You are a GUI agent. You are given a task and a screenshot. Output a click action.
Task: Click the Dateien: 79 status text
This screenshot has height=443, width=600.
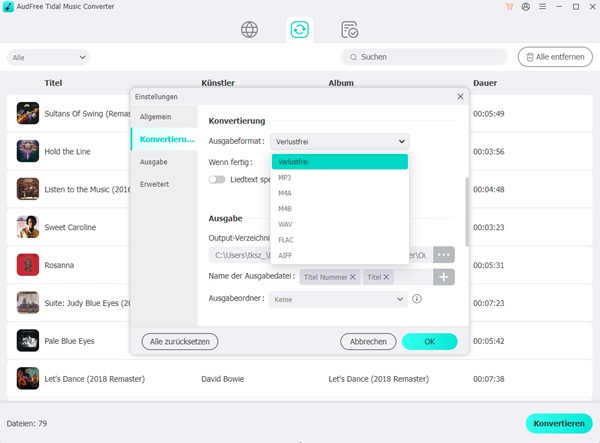27,423
